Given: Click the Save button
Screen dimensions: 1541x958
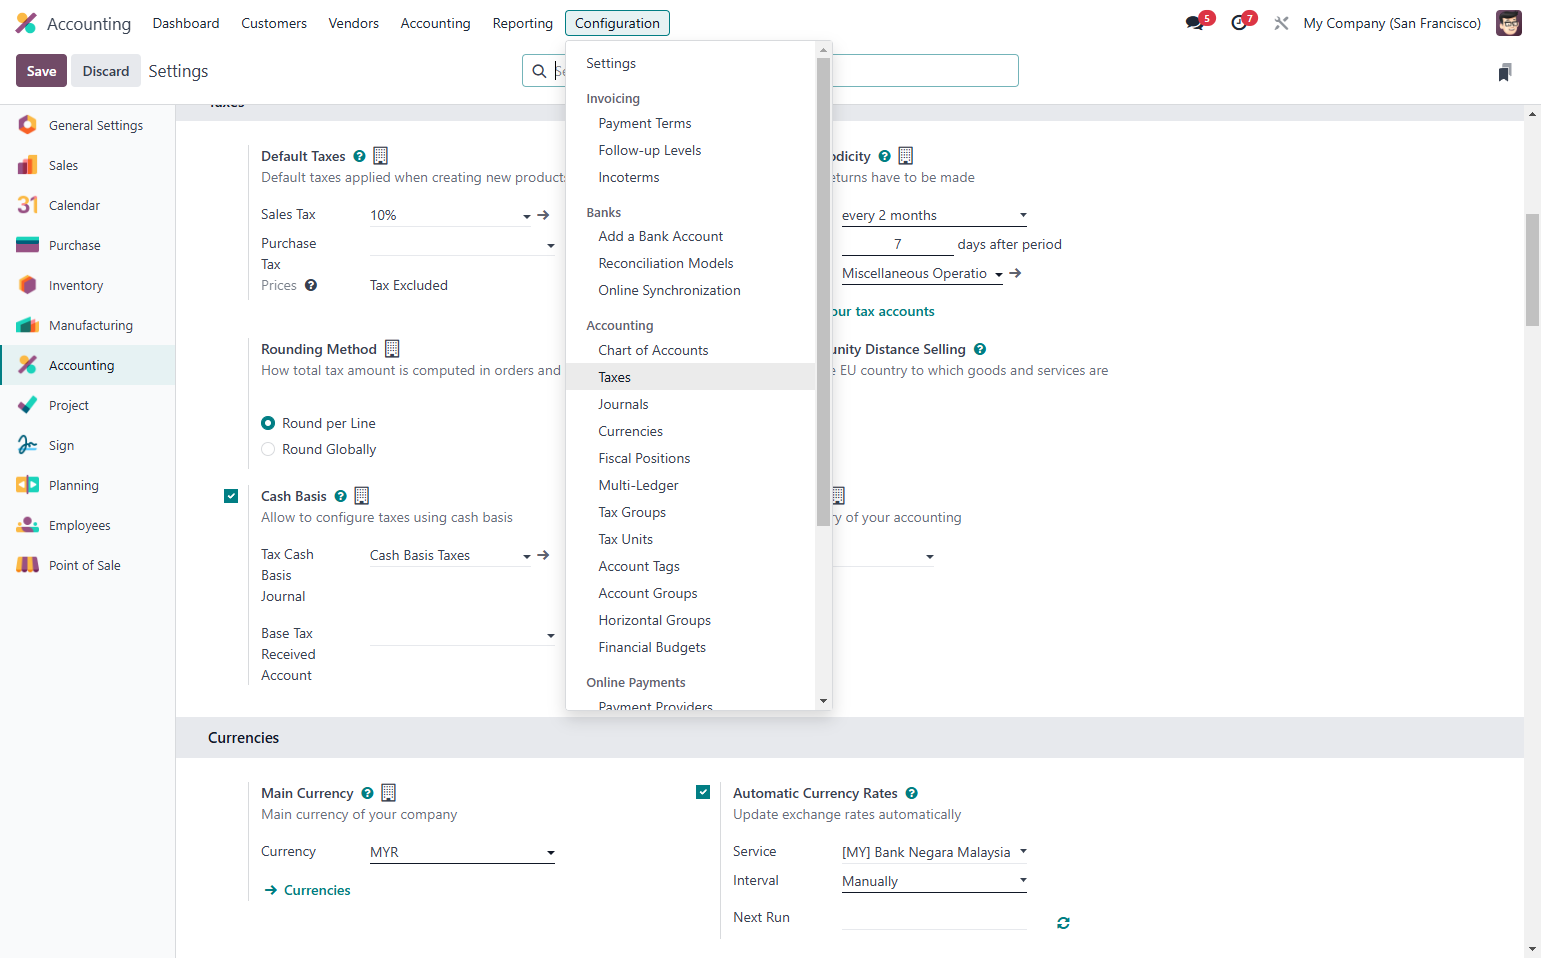Looking at the screenshot, I should [41, 71].
